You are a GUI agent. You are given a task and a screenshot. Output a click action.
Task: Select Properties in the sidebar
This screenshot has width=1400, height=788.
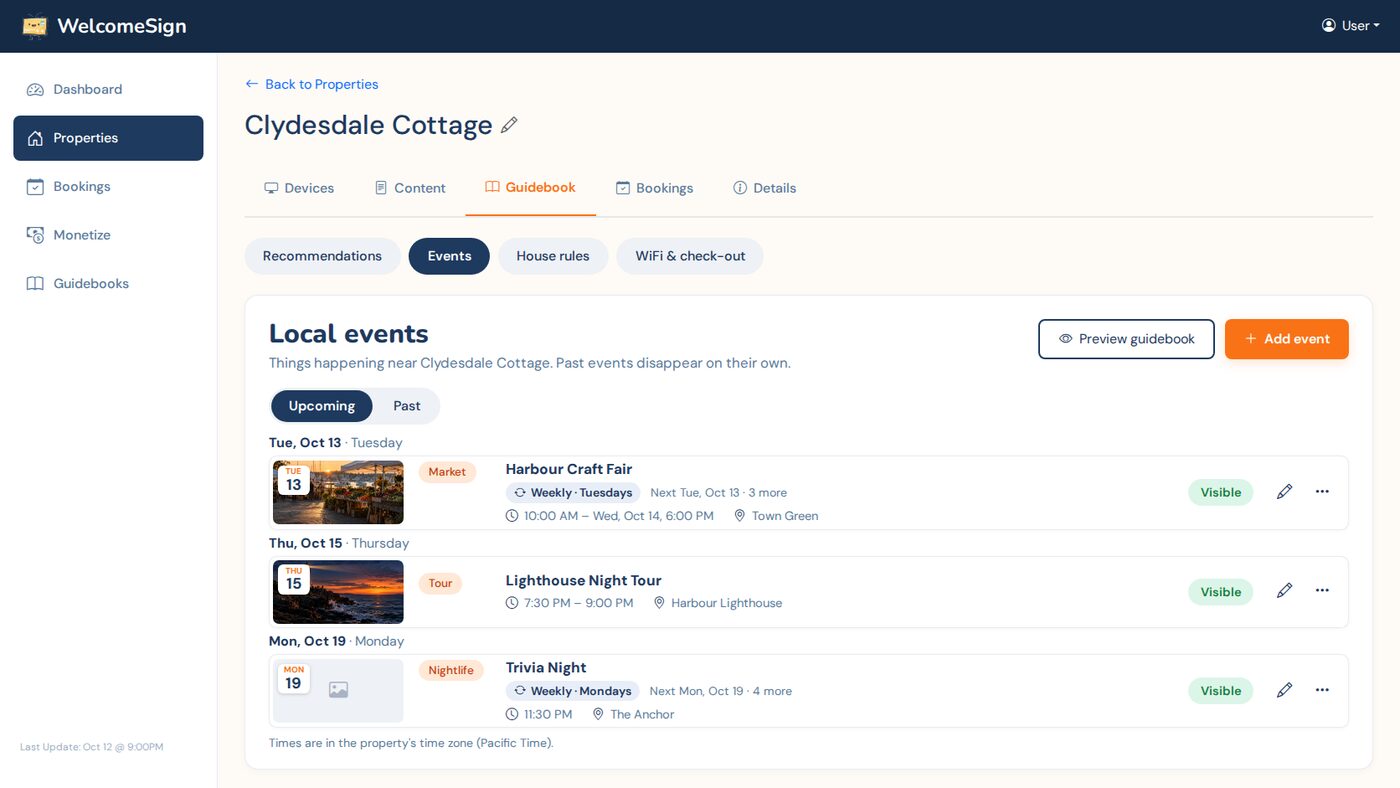click(108, 138)
